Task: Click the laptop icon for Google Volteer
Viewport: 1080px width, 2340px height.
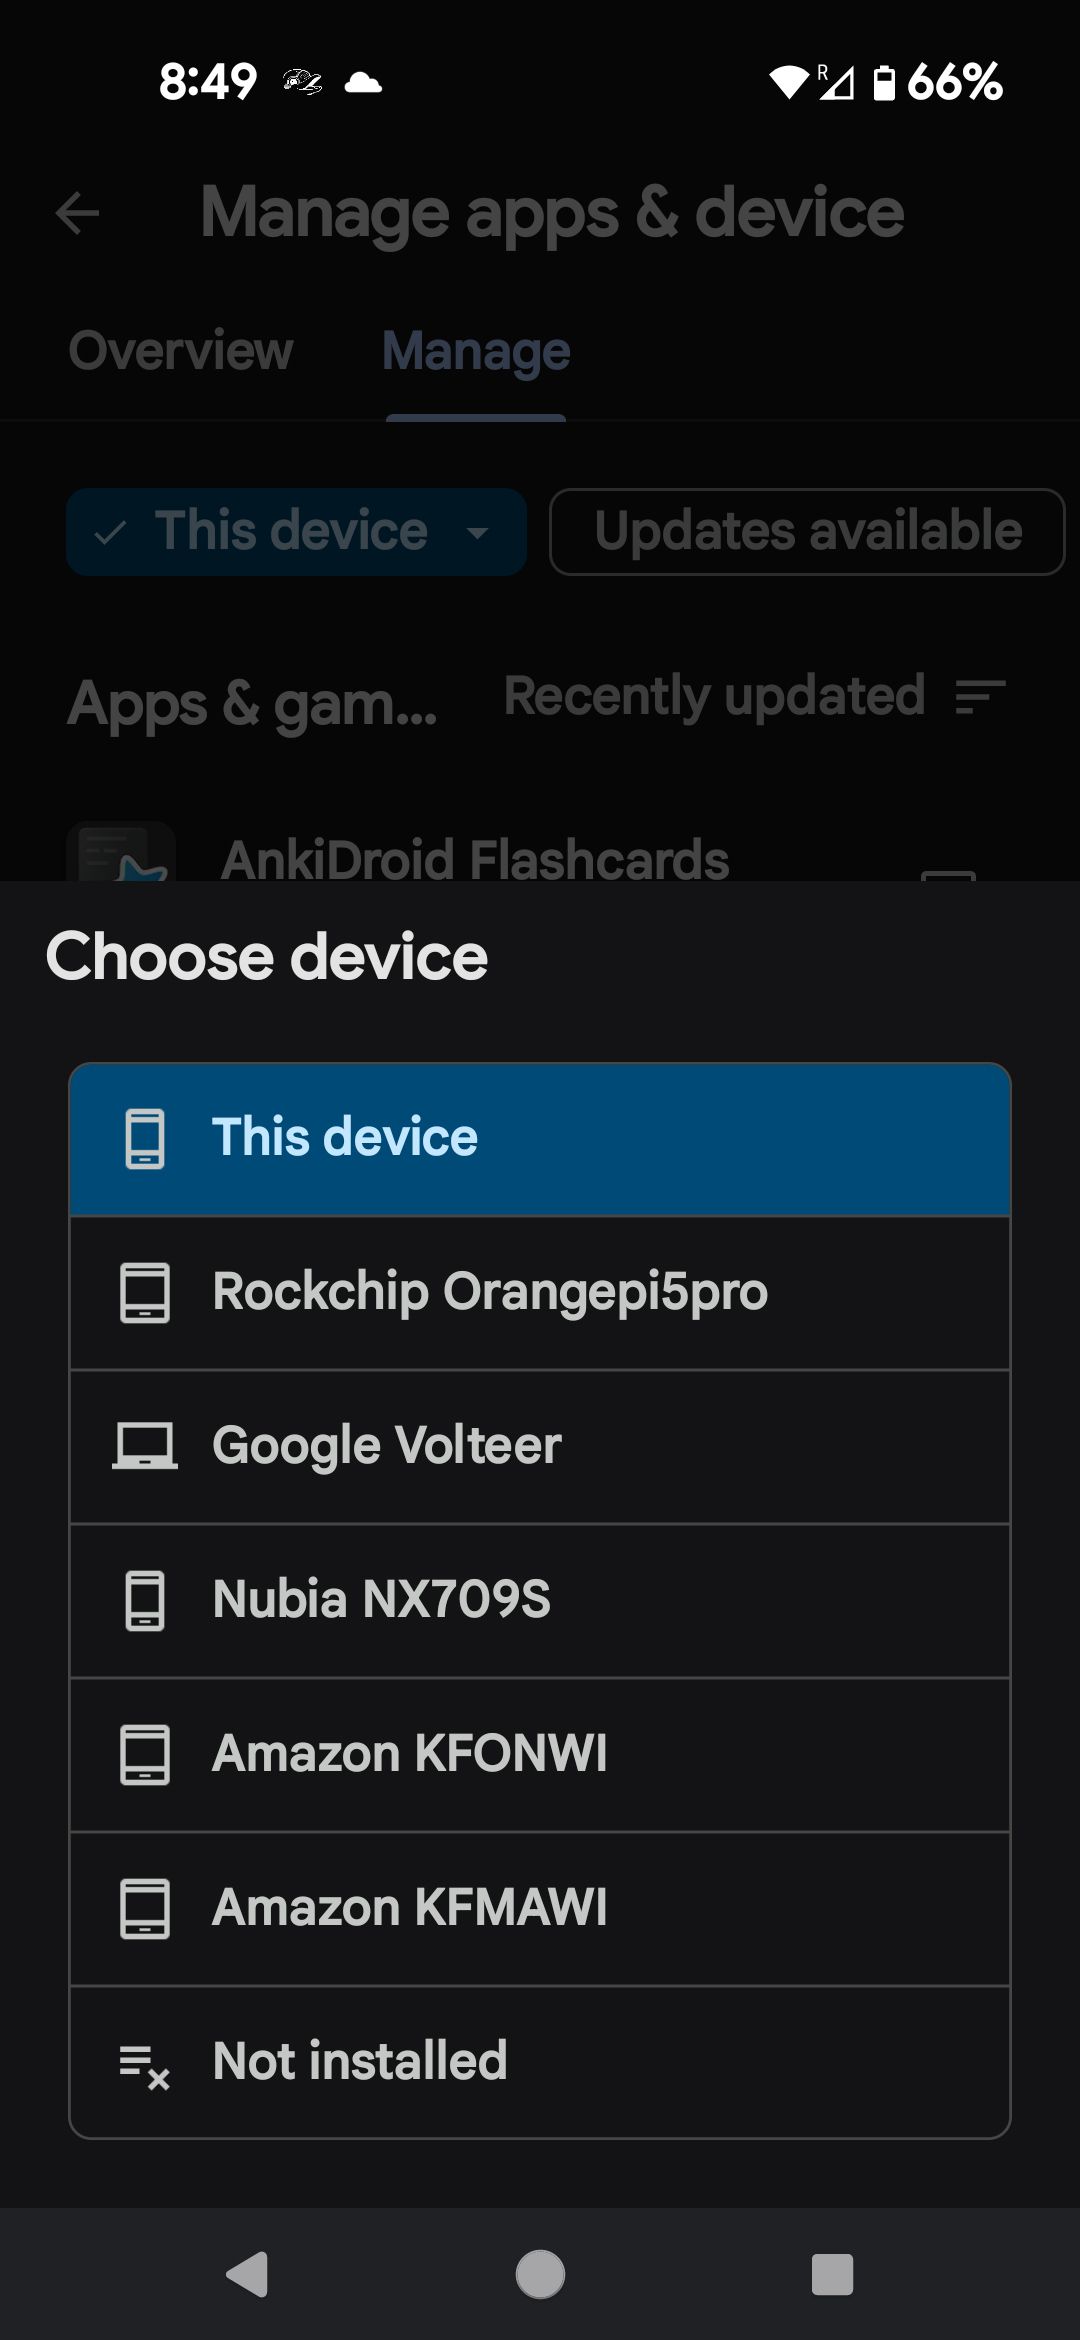Action: [x=145, y=1444]
